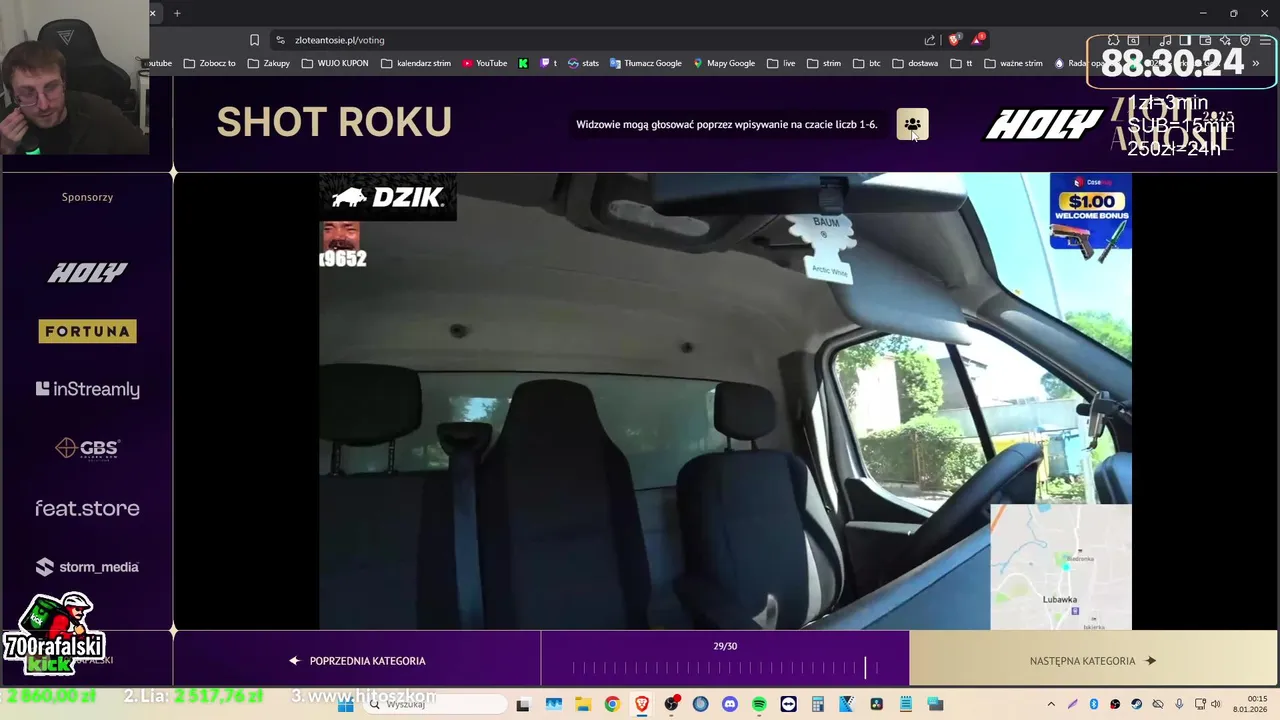Open the live bookmark folder
Viewport: 1280px width, 720px height.
(781, 63)
